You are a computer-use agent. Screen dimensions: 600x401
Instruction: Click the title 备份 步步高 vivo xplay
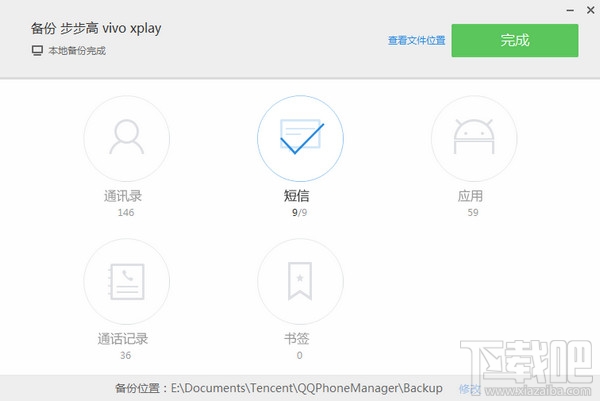coord(96,28)
